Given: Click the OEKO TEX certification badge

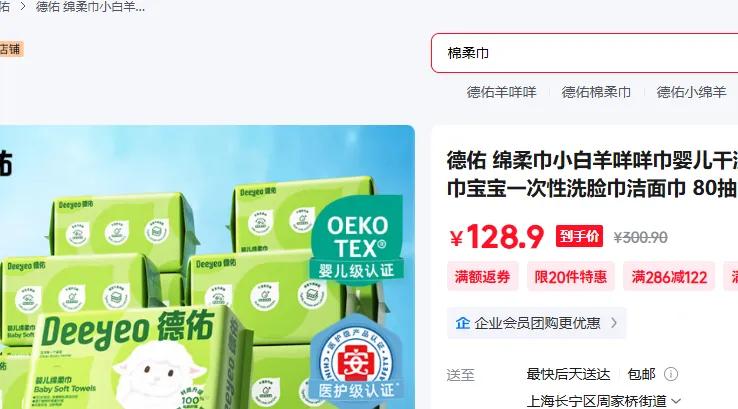Looking at the screenshot, I should click(x=357, y=240).
